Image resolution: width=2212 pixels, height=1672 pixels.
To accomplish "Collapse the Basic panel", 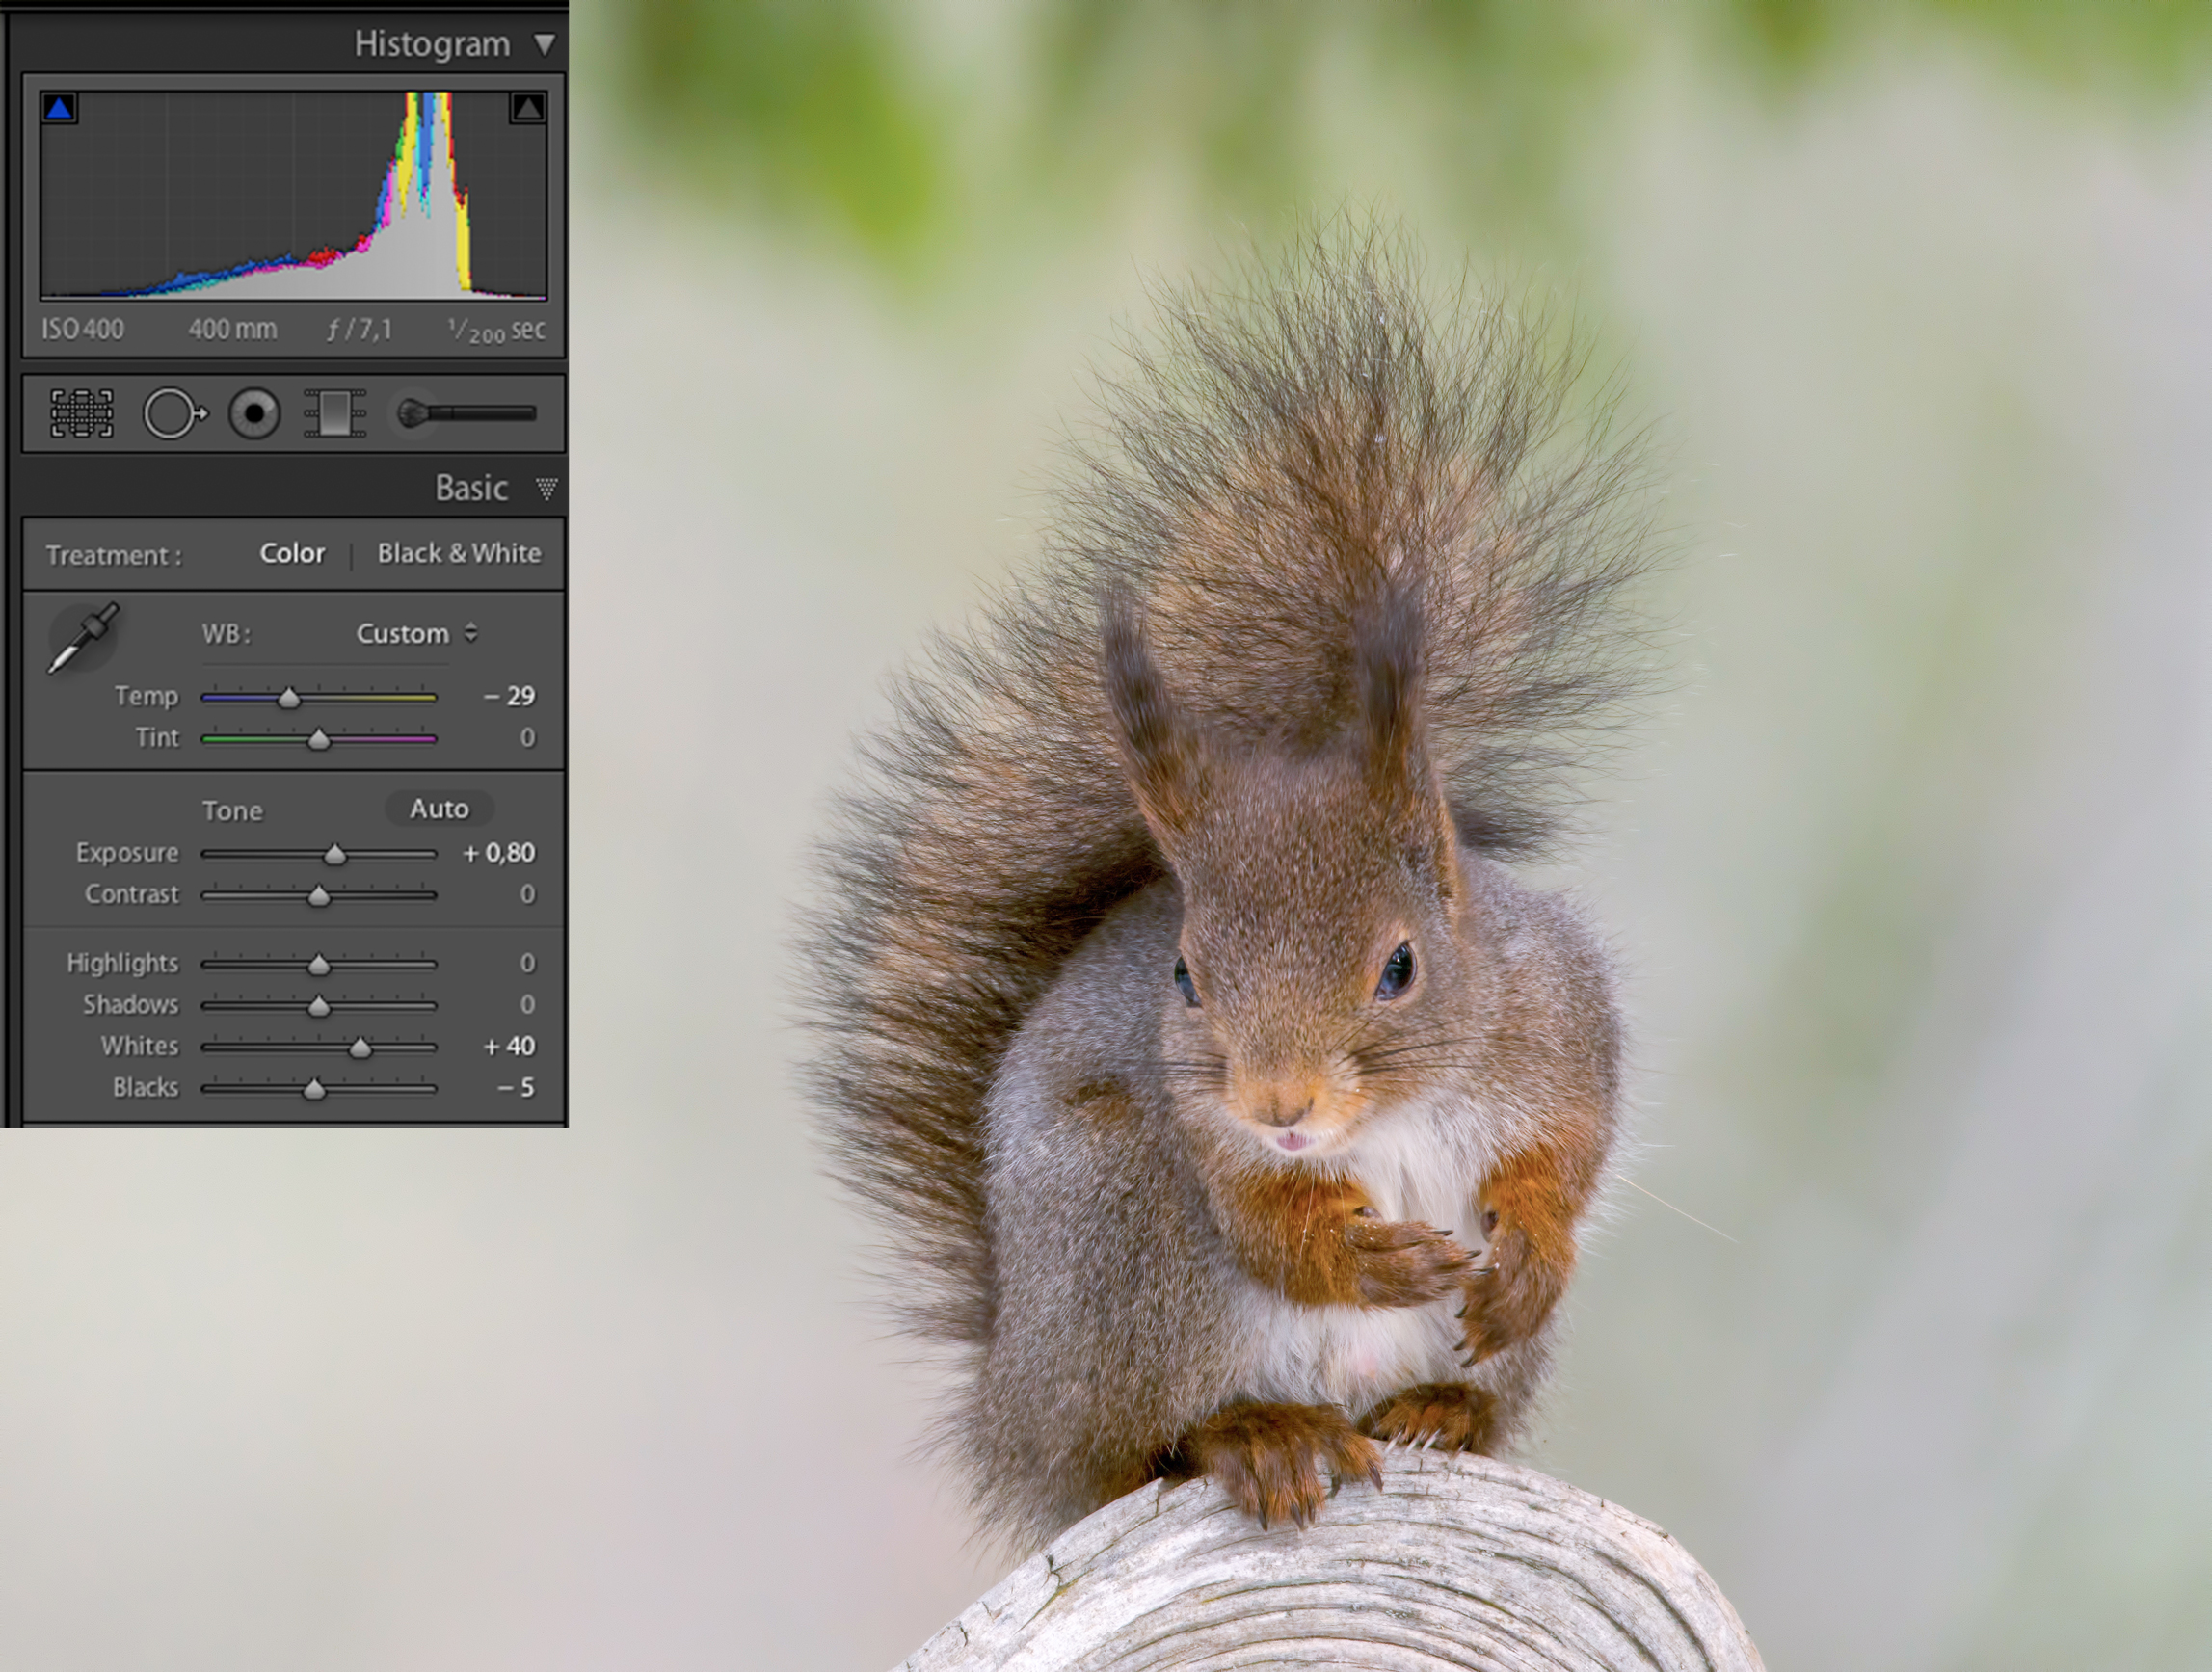I will [546, 488].
